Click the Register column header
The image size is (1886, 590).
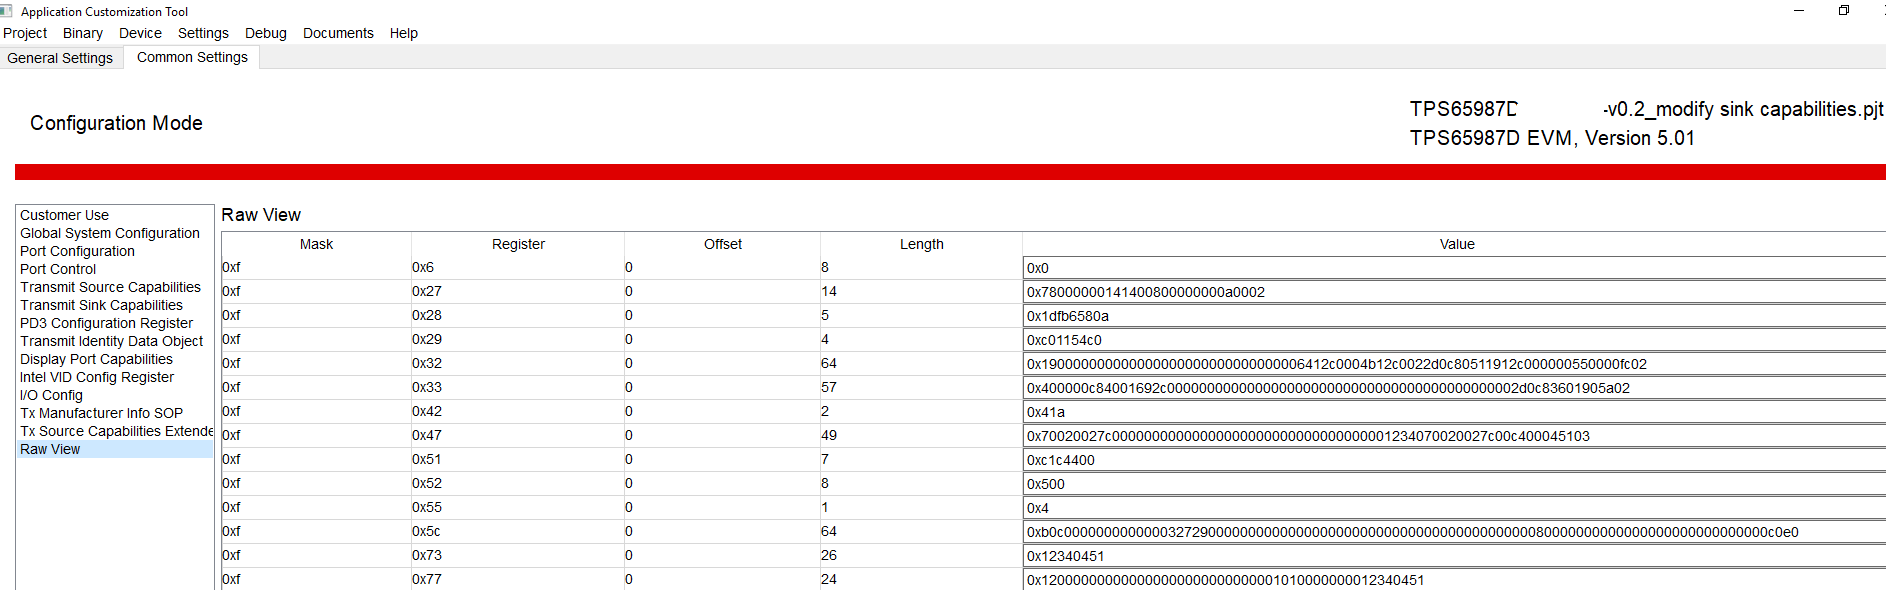pos(518,244)
